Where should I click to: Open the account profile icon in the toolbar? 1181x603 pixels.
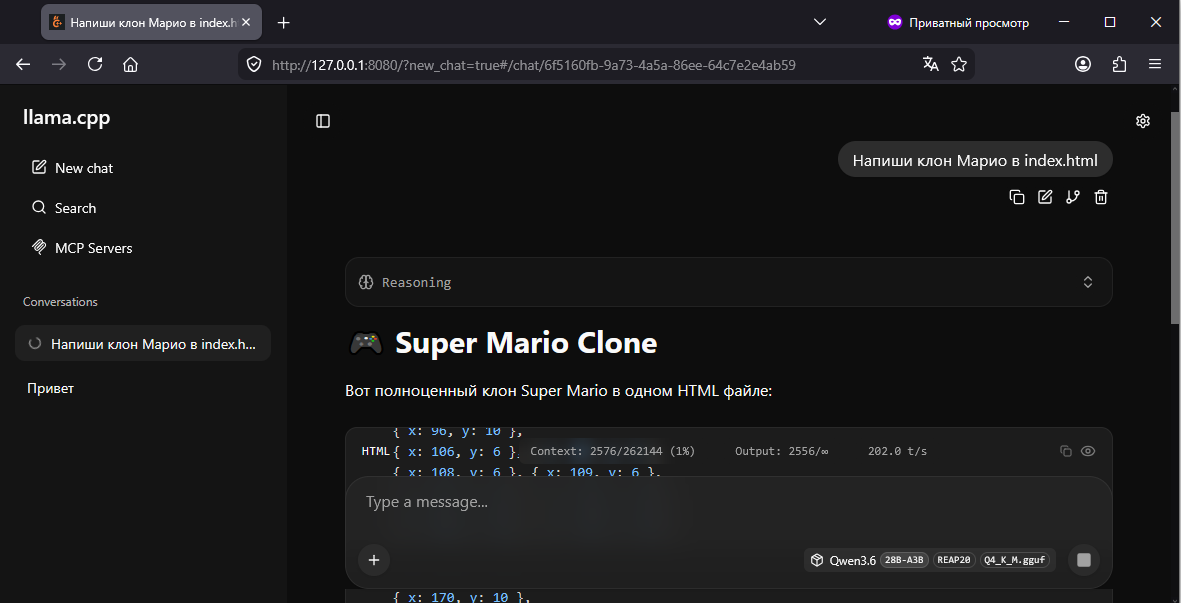tap(1083, 65)
